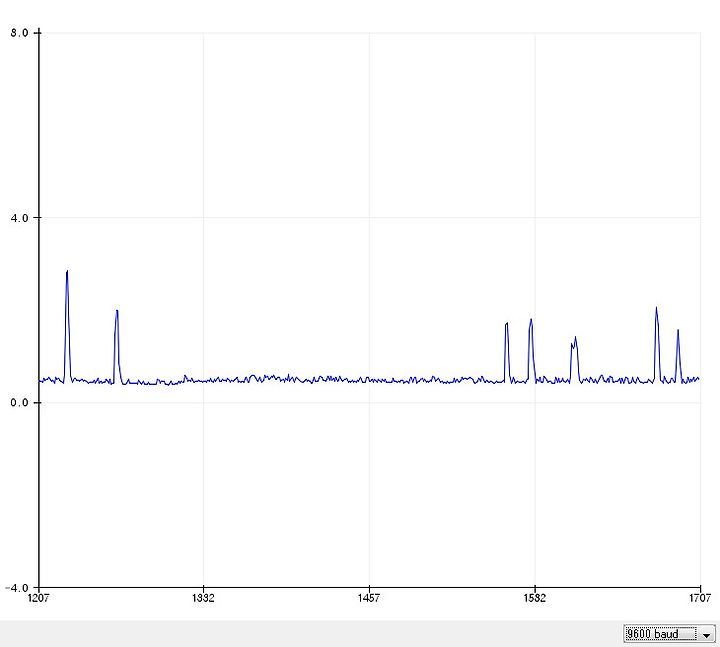The height and width of the screenshot is (647, 720).
Task: Click the y-axis label 8.0
Action: coord(19,33)
